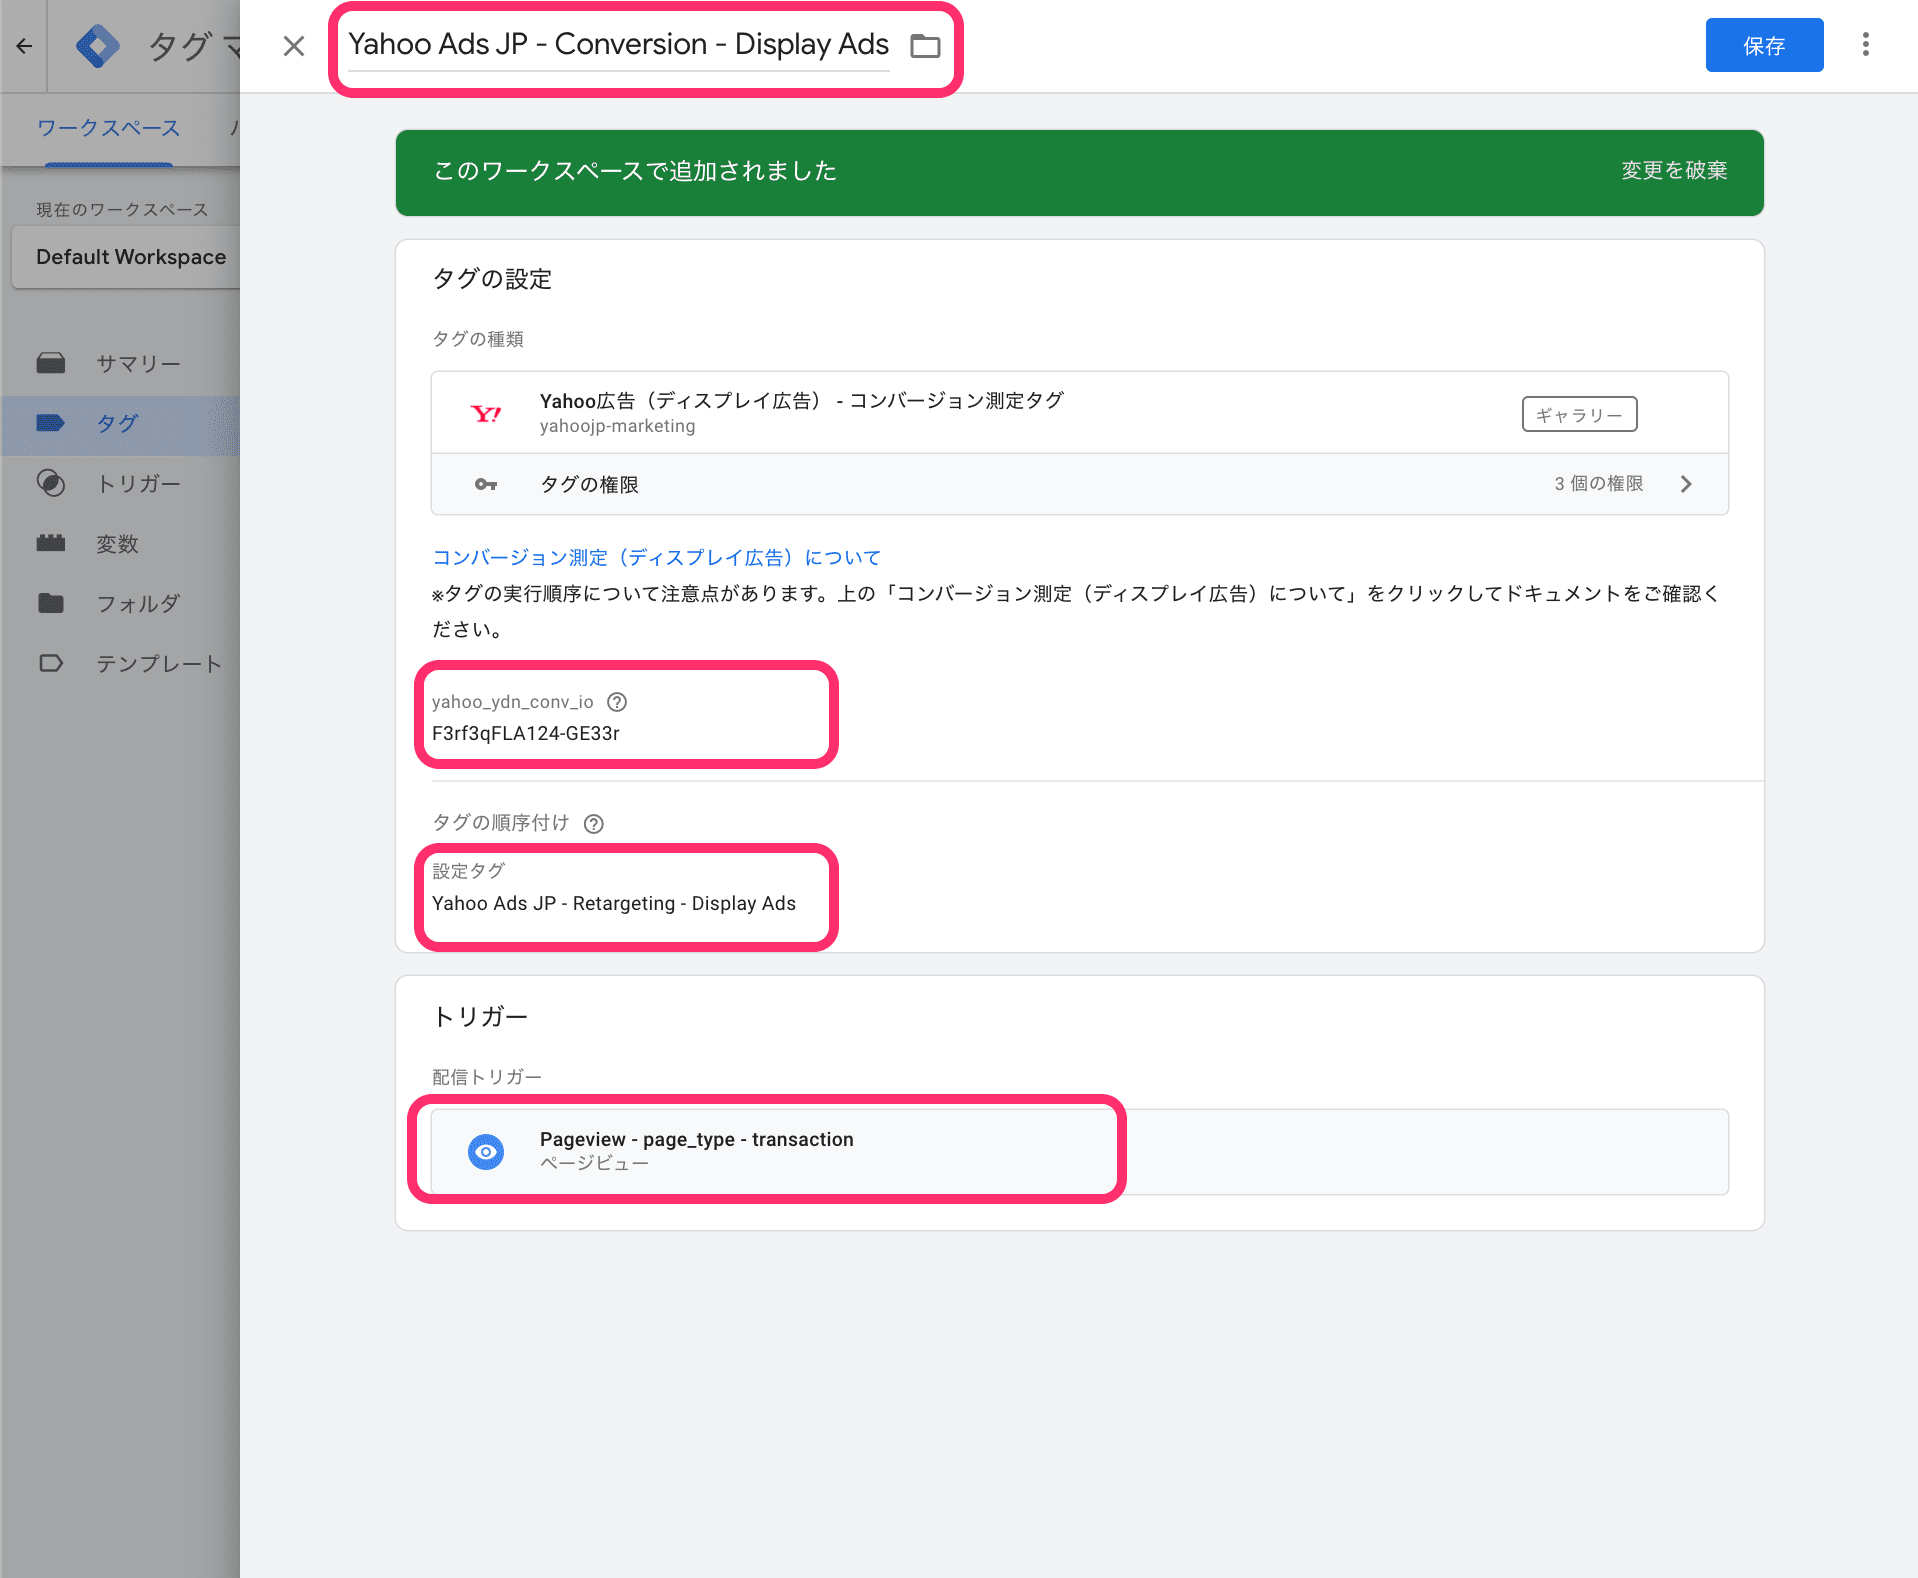
Task: Open the three-dot more options menu
Action: (1865, 45)
